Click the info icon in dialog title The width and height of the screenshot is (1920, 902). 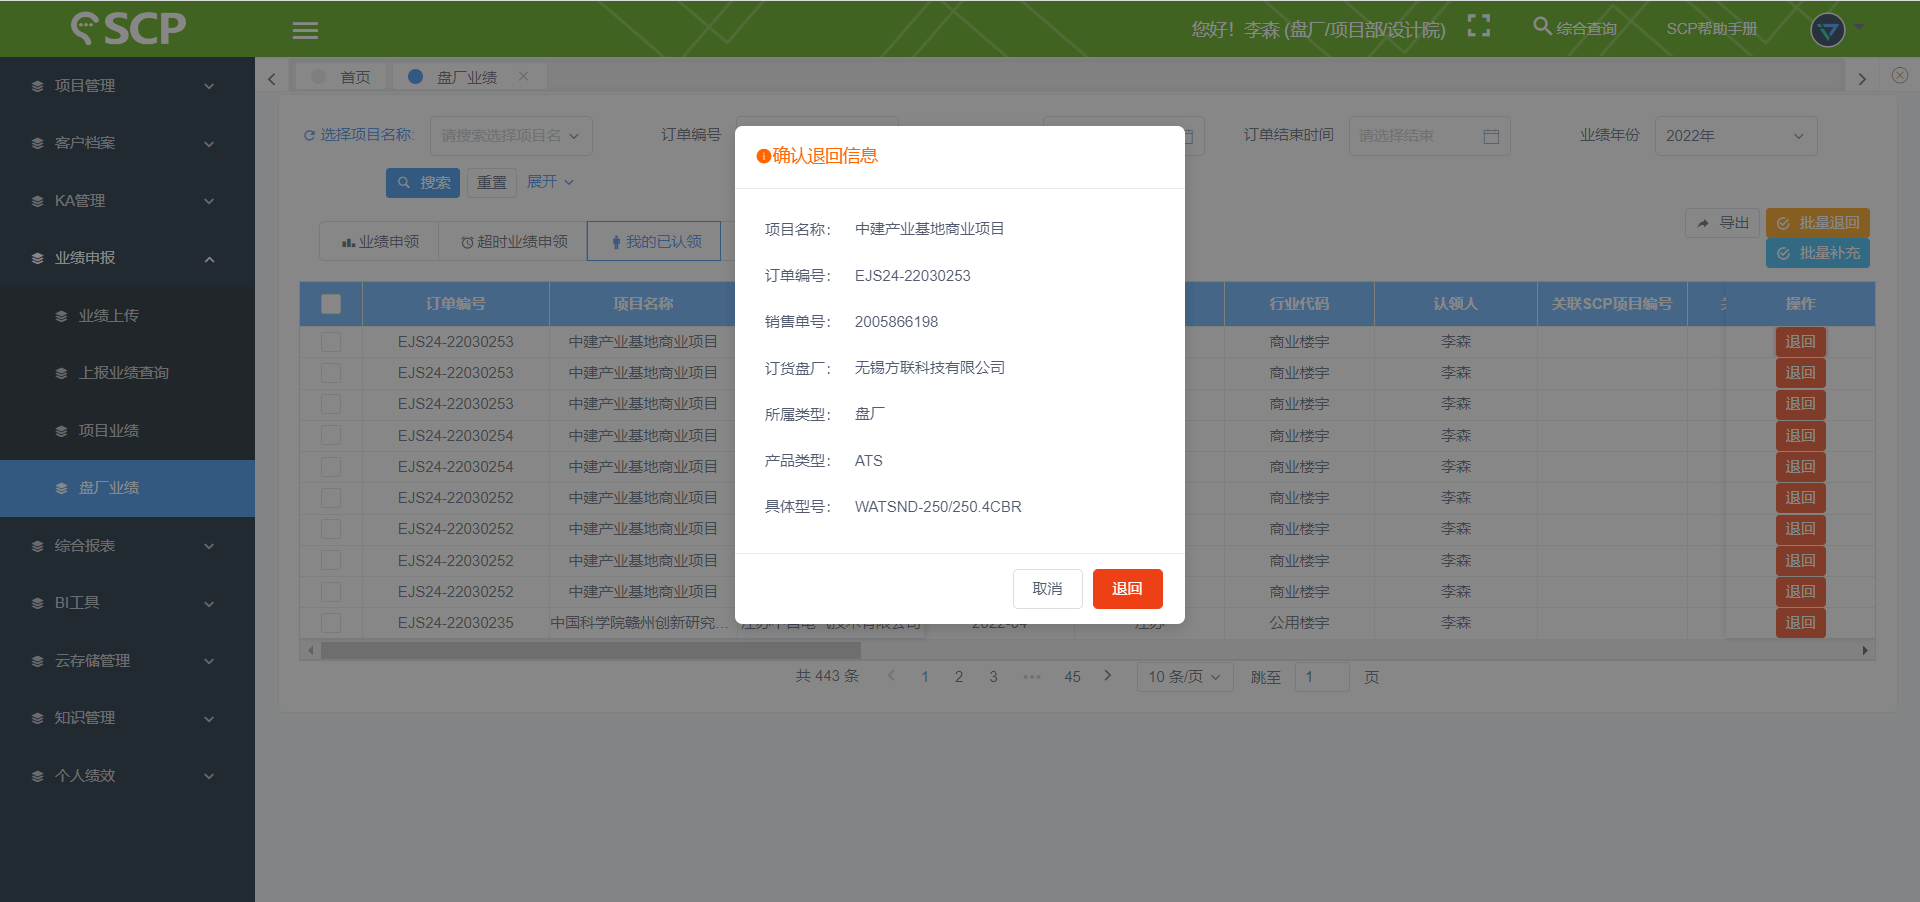coord(764,156)
